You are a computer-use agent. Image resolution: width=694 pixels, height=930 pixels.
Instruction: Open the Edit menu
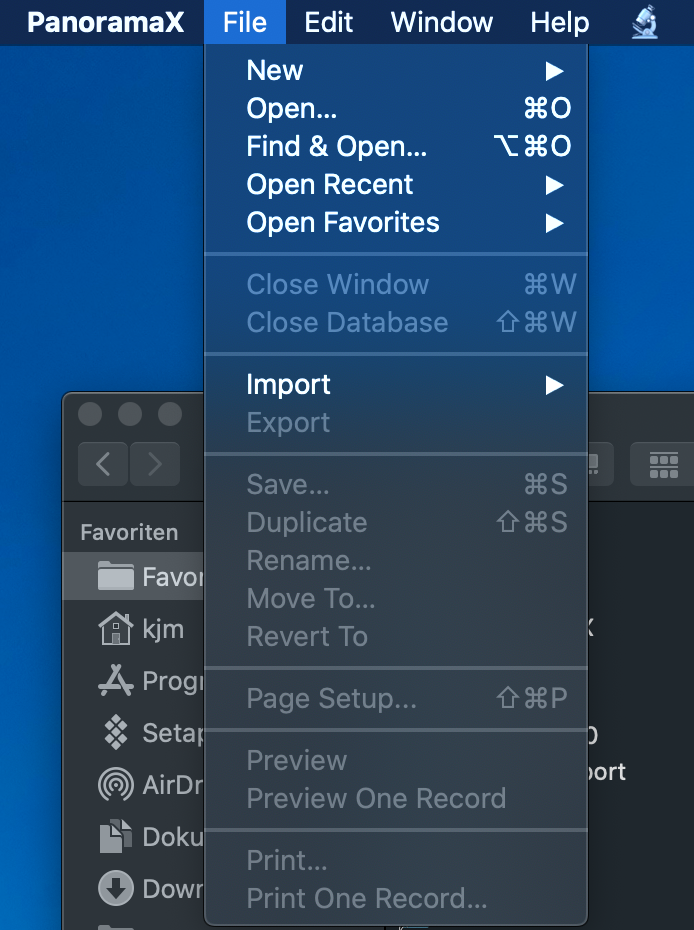click(x=329, y=22)
